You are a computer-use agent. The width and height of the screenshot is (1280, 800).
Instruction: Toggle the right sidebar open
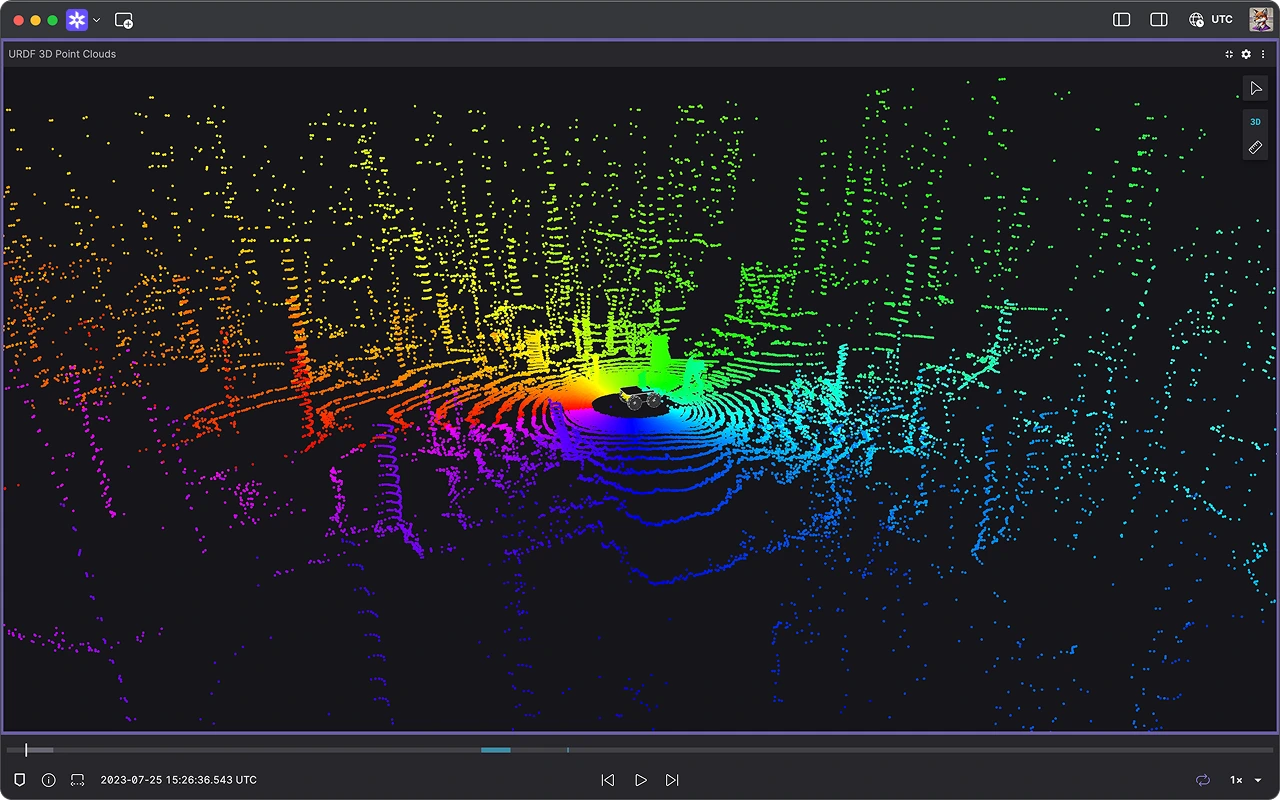[x=1158, y=19]
